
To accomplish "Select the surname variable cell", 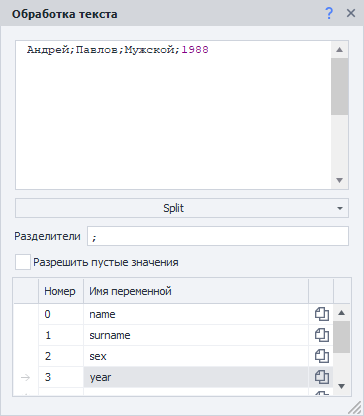I will 196,335.
